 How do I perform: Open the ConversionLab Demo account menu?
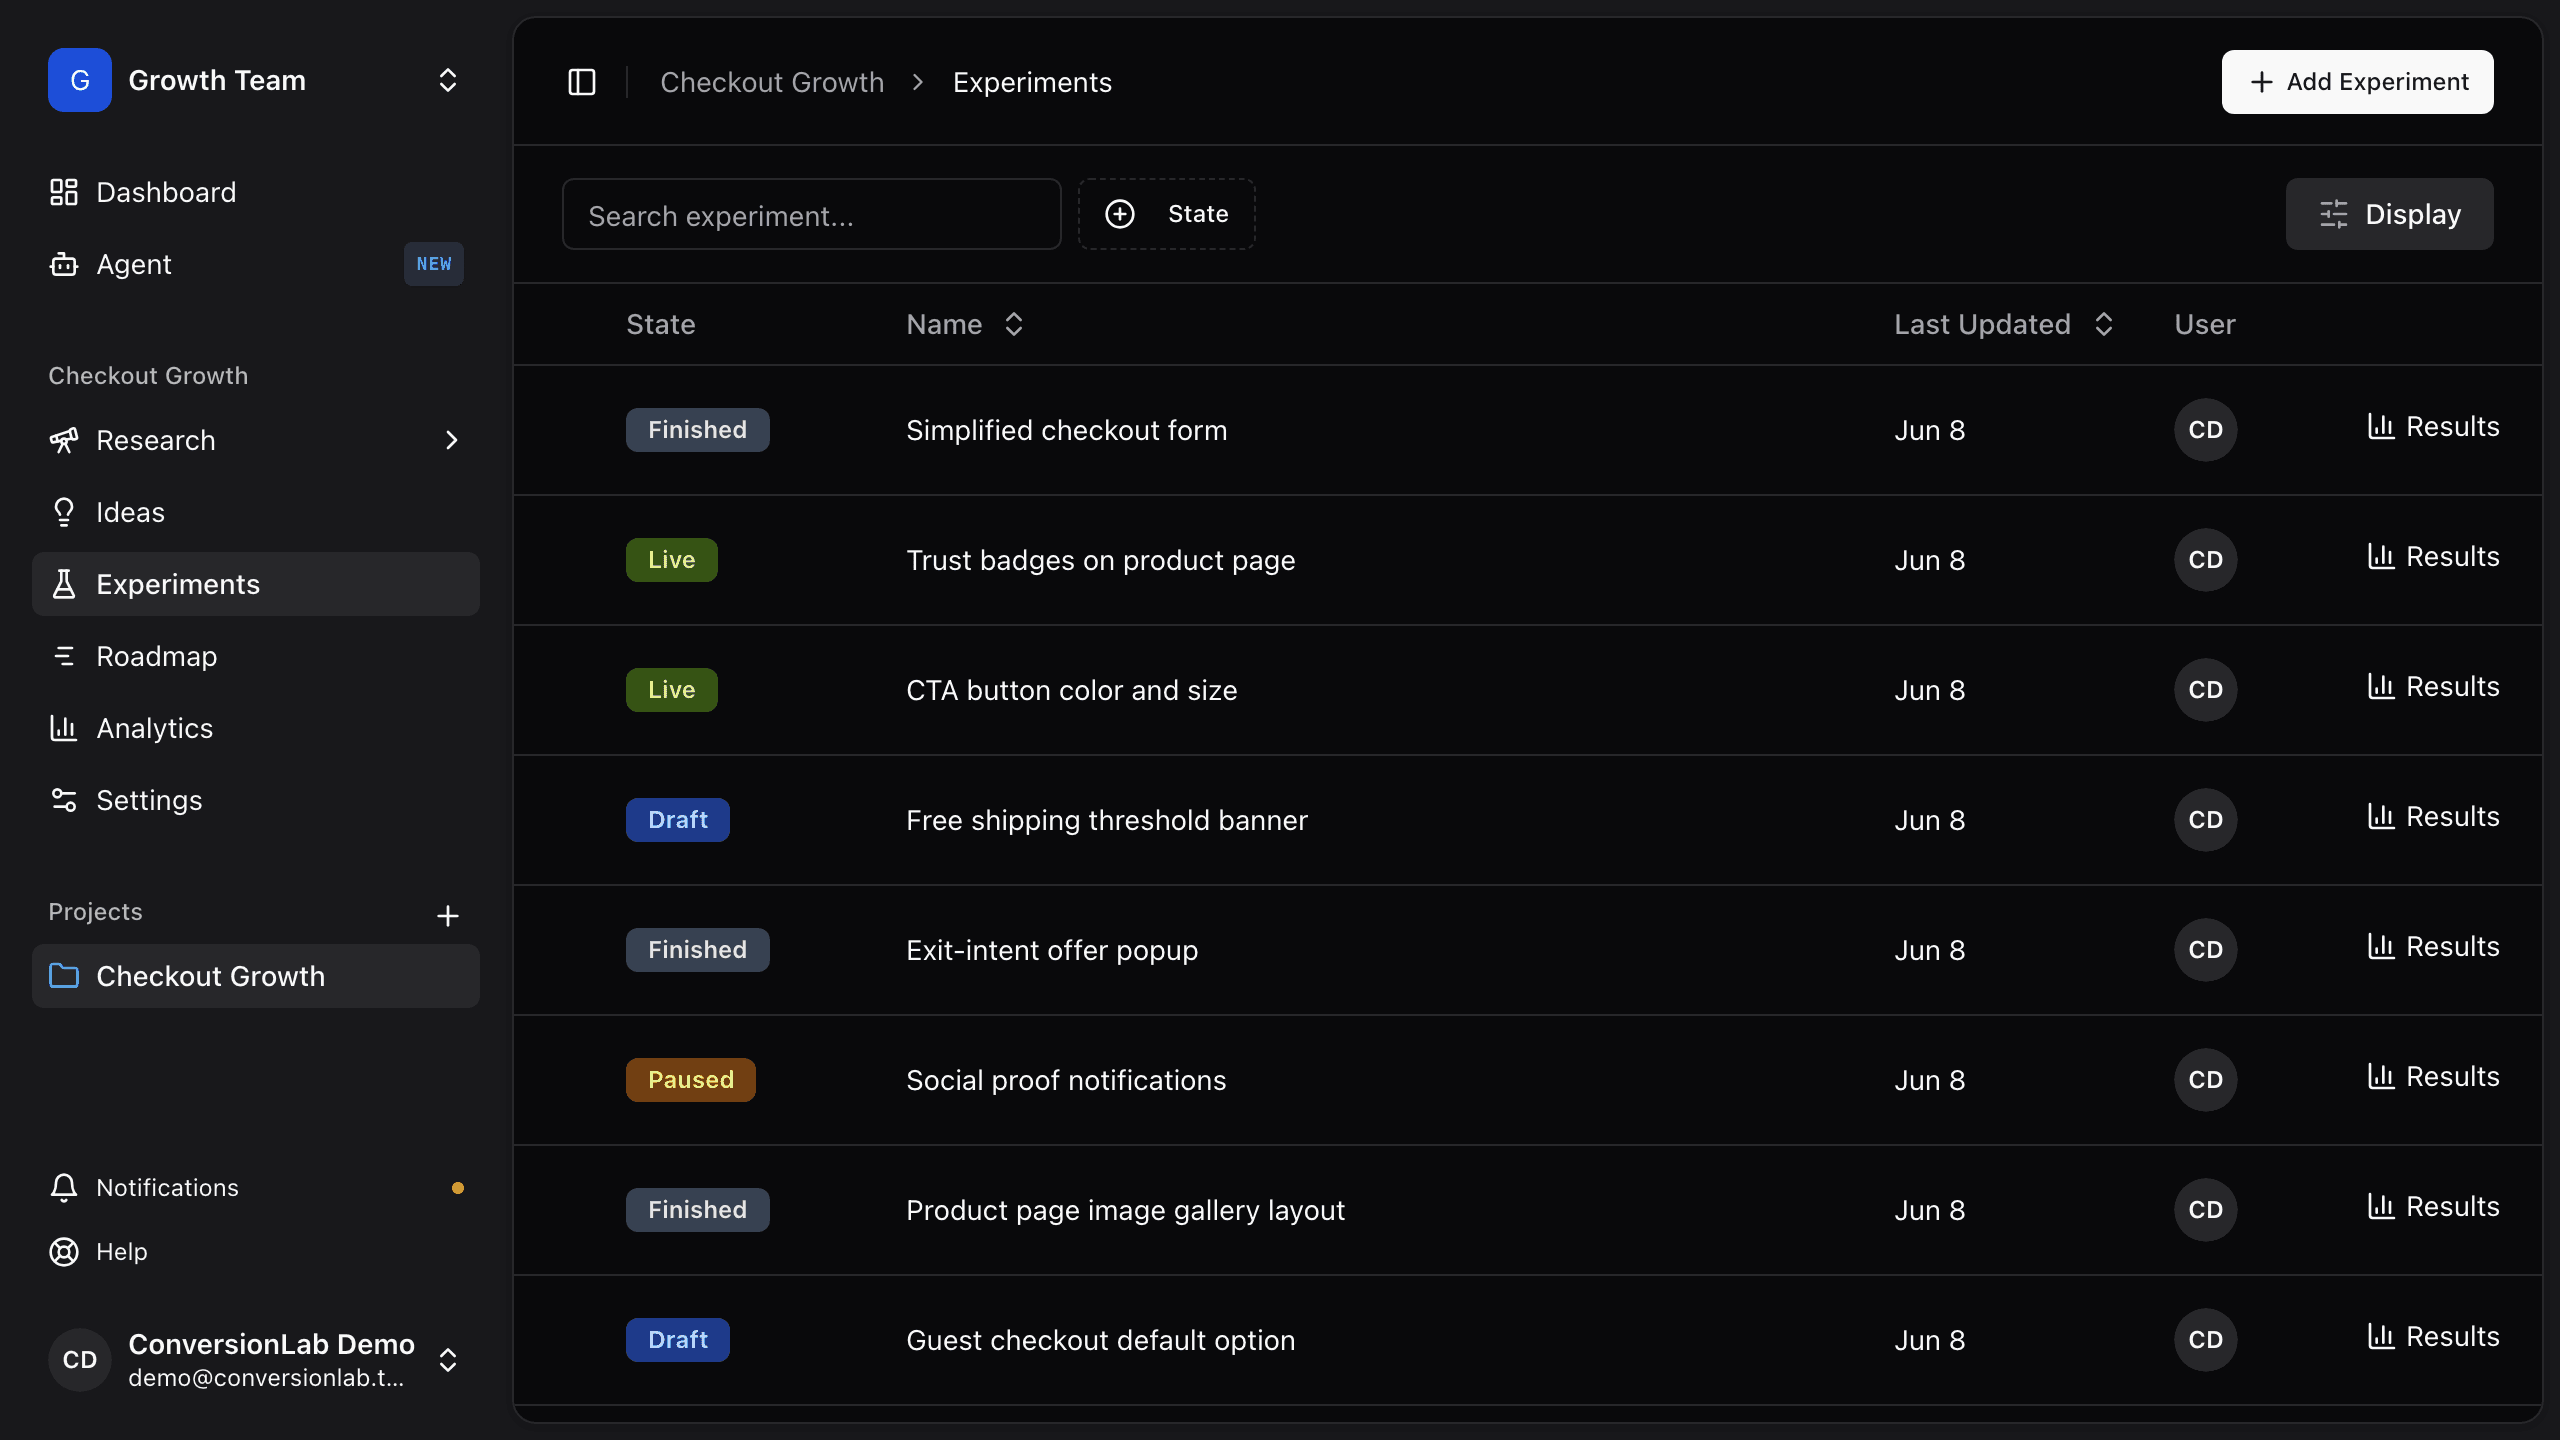tap(256, 1360)
